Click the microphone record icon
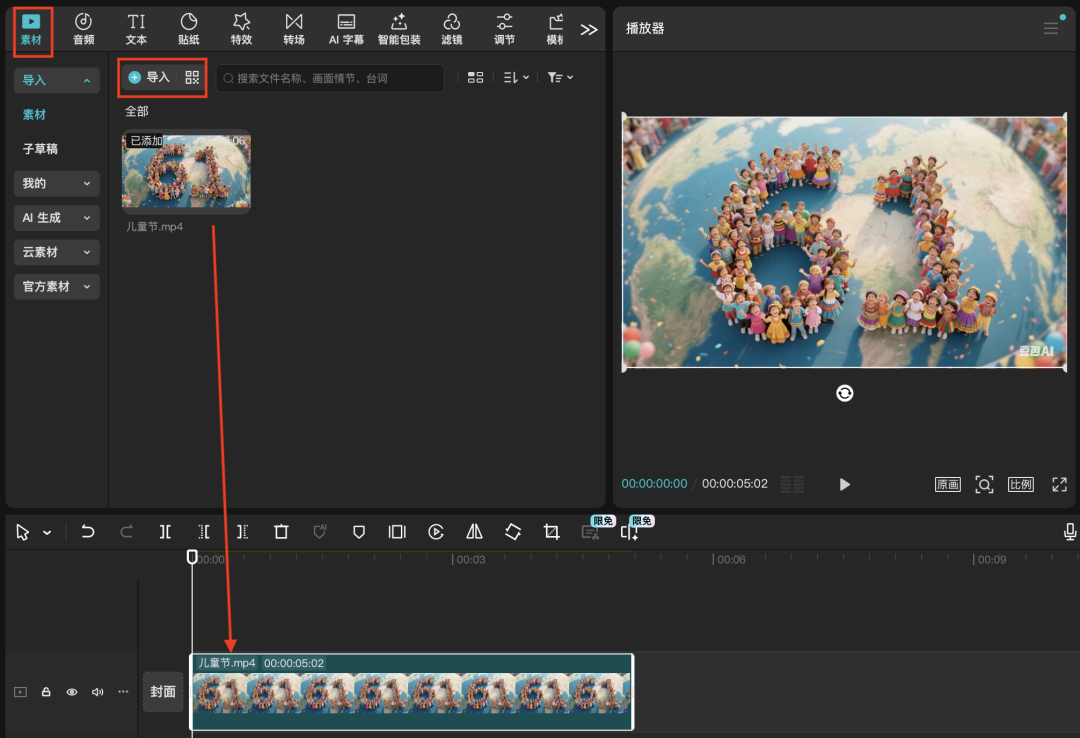Viewport: 1080px width, 738px height. [1069, 532]
